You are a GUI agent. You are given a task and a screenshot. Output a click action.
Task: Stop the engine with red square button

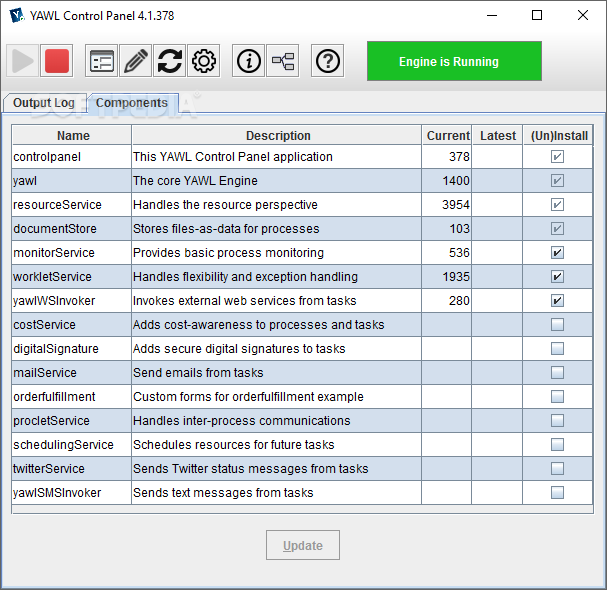coord(57,61)
